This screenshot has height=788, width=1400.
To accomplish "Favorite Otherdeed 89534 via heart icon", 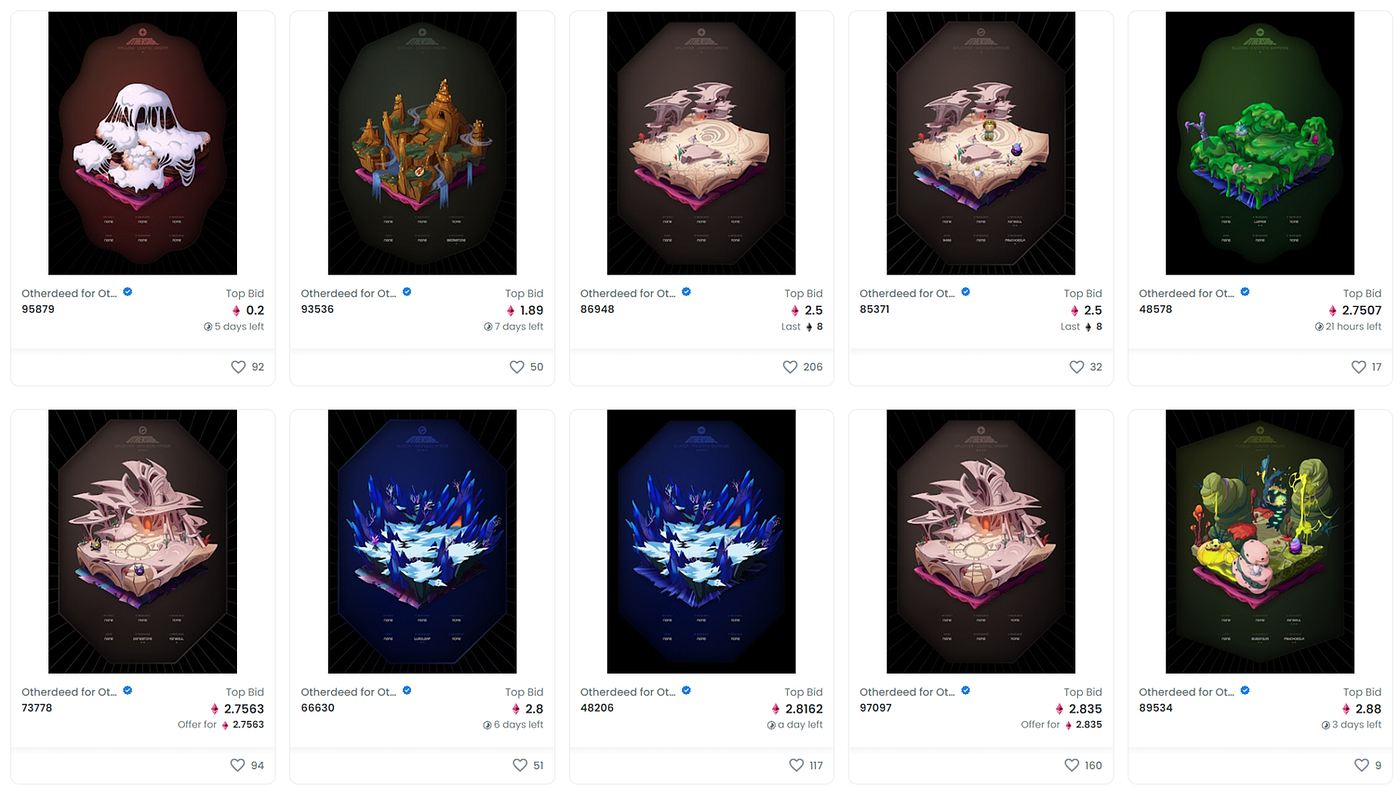I will coord(1361,765).
